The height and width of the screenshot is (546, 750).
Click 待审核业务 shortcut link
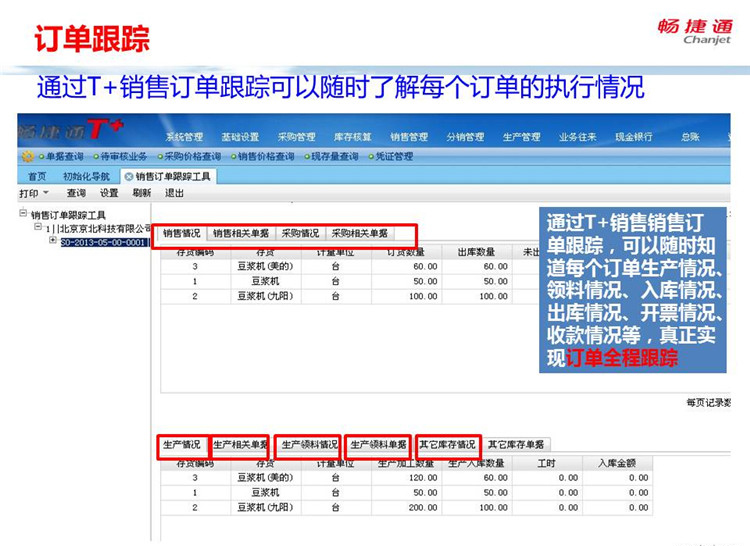point(124,156)
